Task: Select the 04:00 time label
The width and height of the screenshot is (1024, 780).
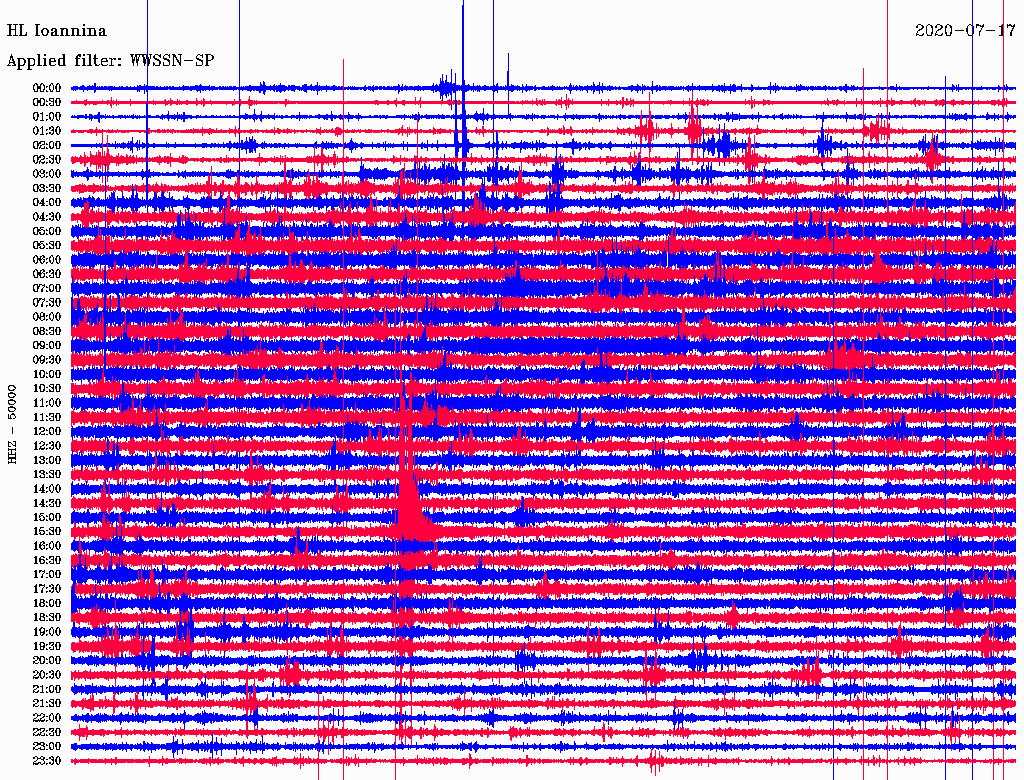Action: pos(47,203)
